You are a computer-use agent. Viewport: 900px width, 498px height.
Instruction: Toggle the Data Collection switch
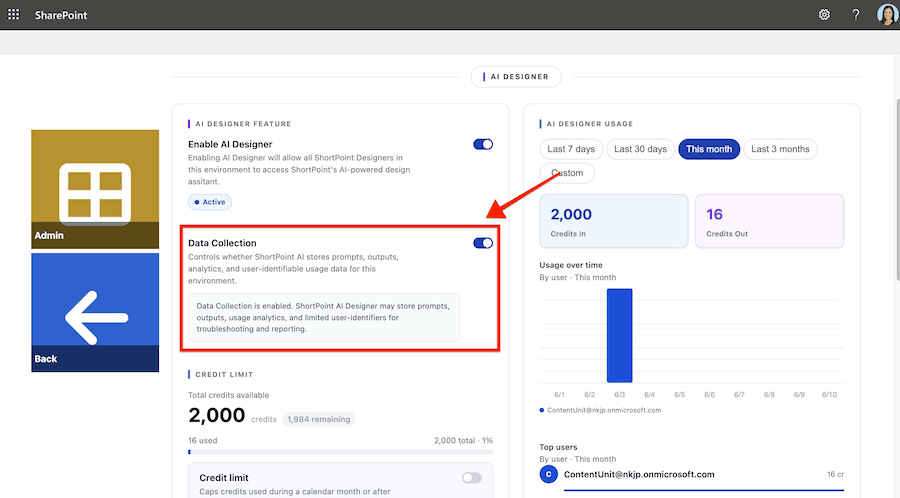(x=483, y=243)
